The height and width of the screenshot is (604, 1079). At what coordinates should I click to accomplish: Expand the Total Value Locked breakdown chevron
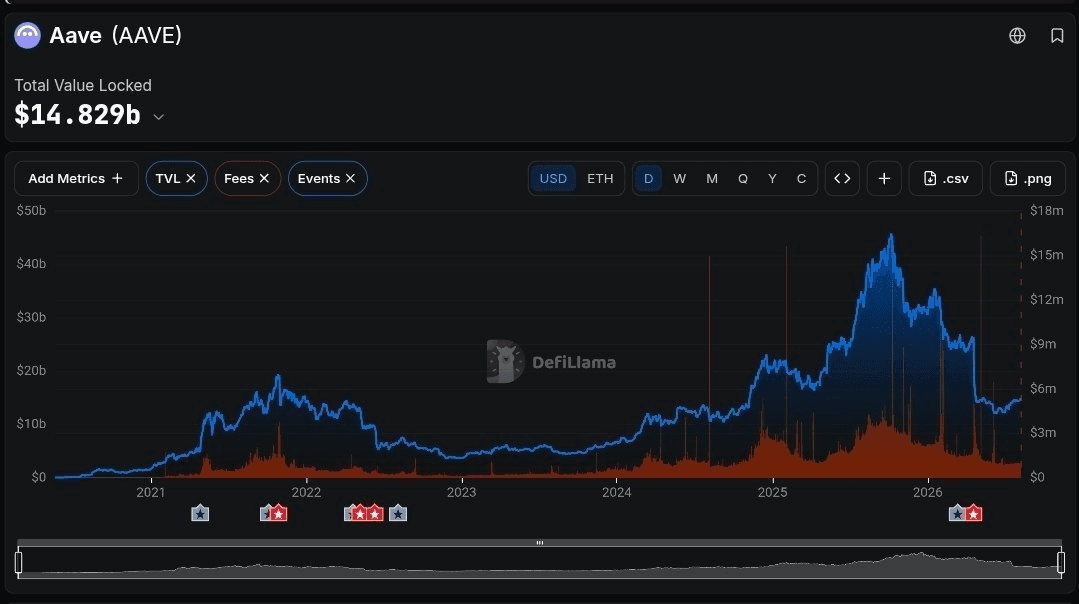(x=159, y=117)
